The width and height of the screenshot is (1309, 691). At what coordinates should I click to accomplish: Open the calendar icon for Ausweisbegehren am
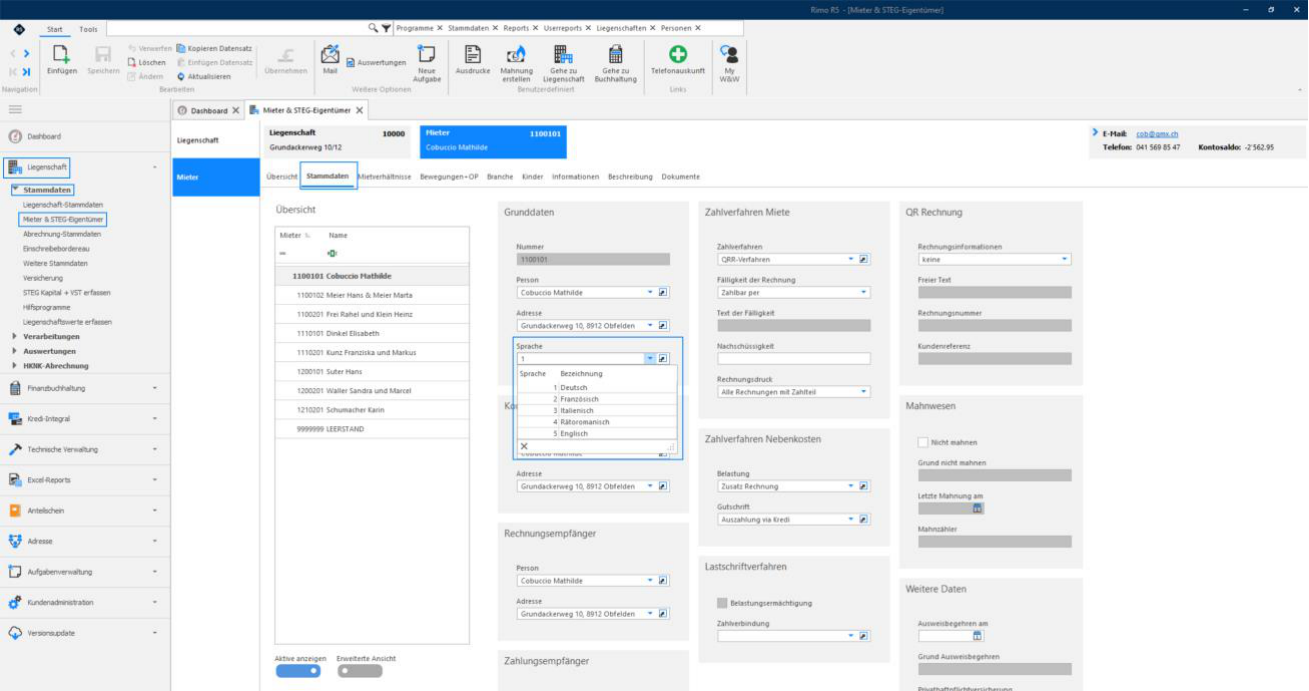click(977, 635)
